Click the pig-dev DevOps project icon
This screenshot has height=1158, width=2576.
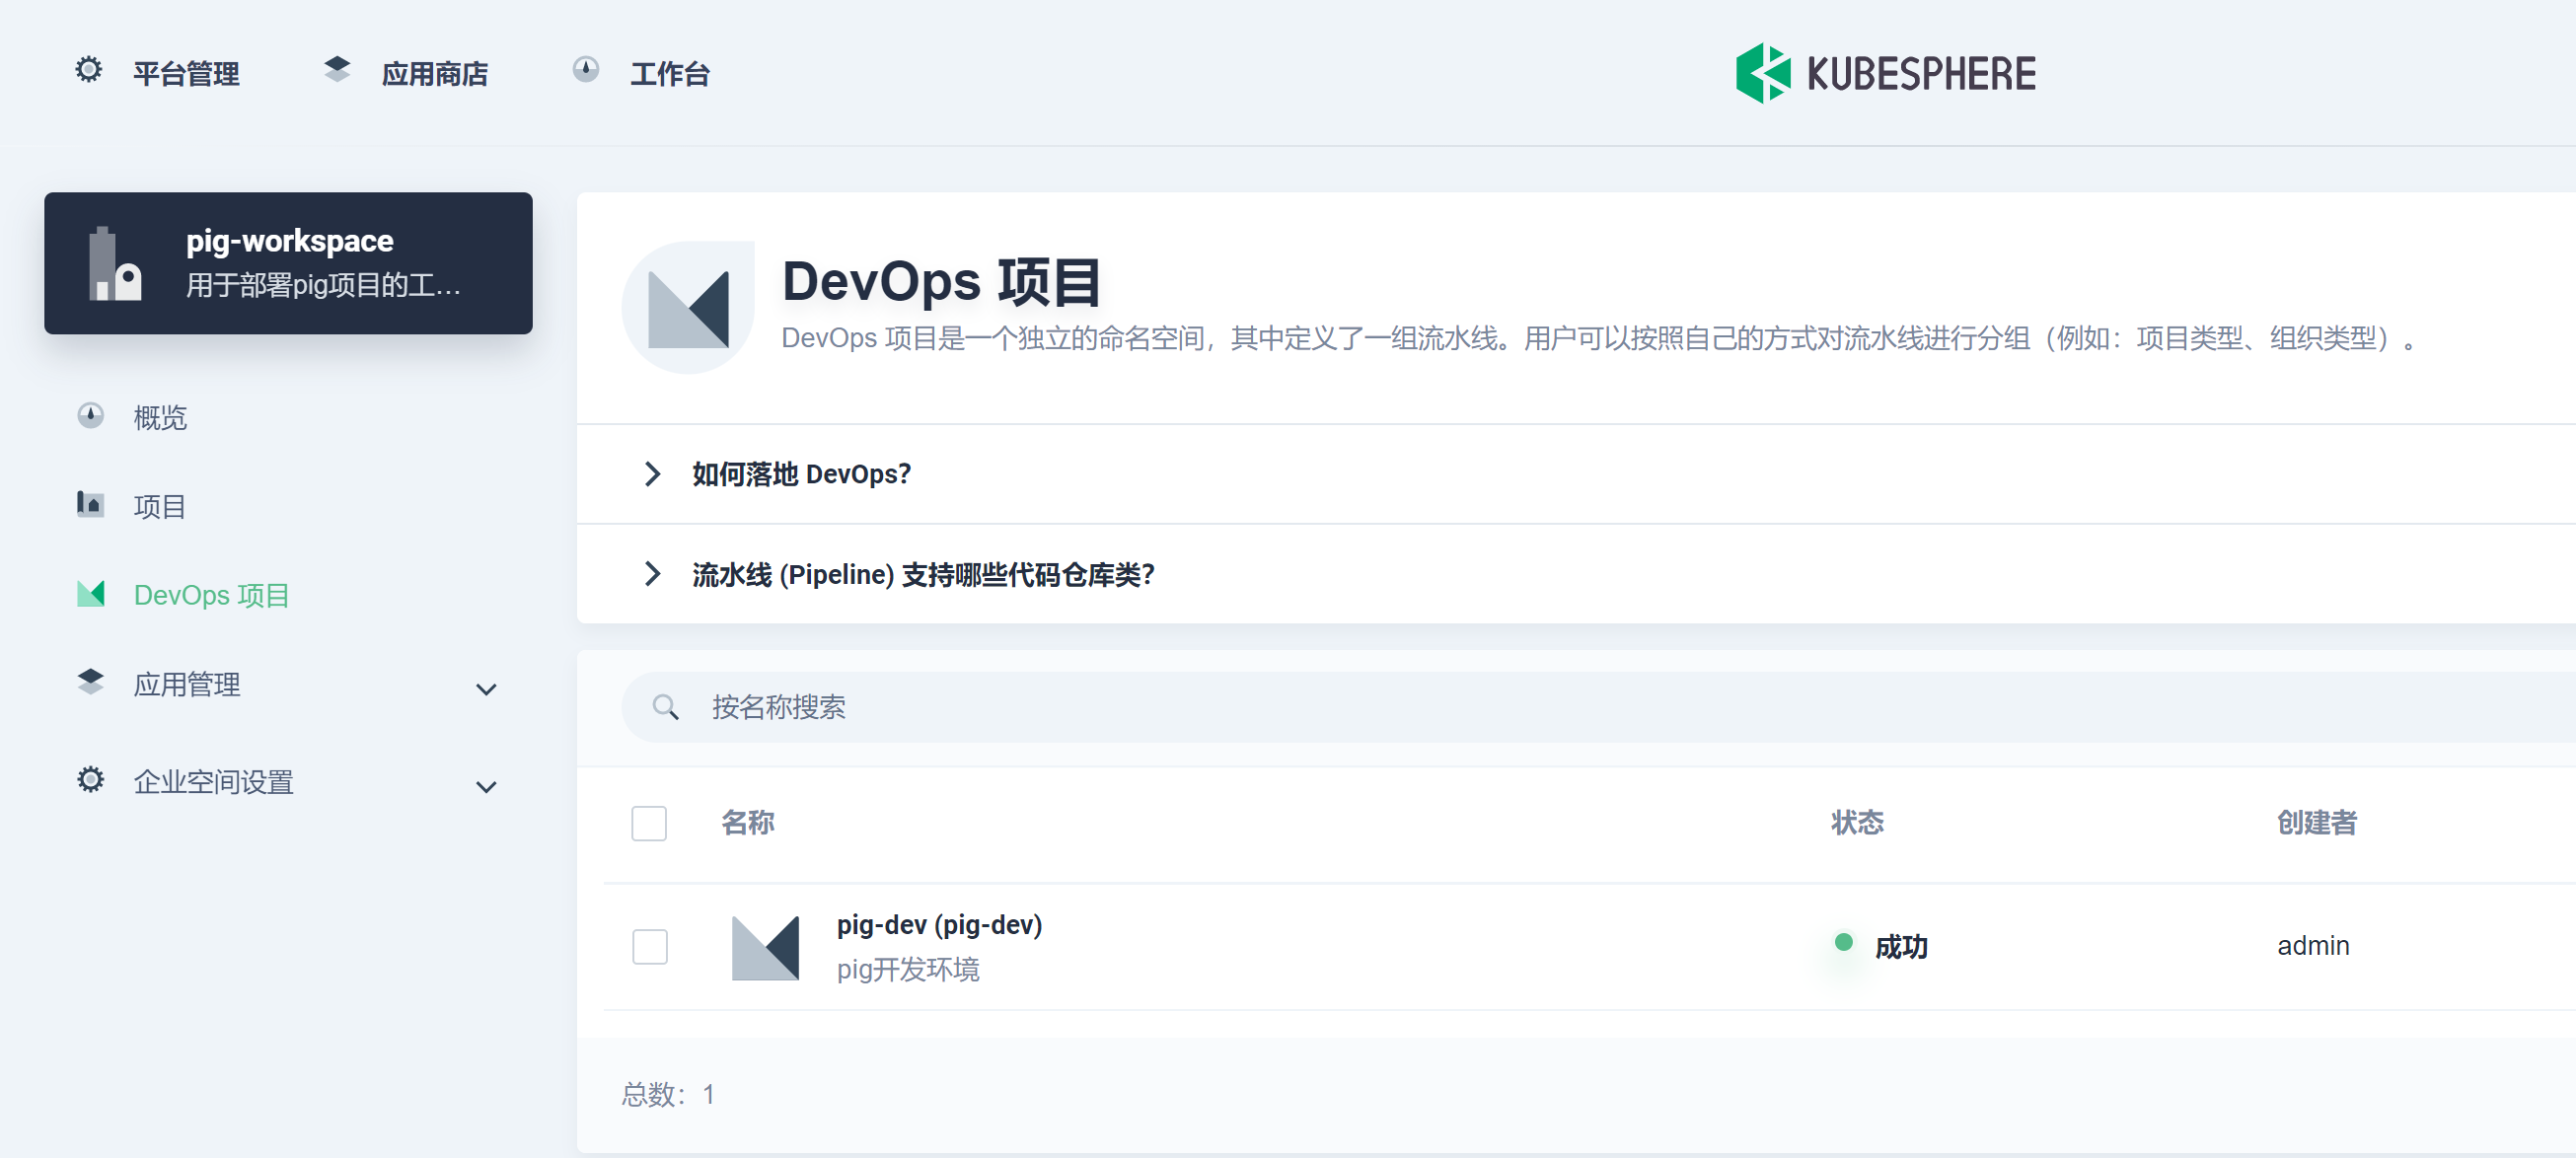765,947
